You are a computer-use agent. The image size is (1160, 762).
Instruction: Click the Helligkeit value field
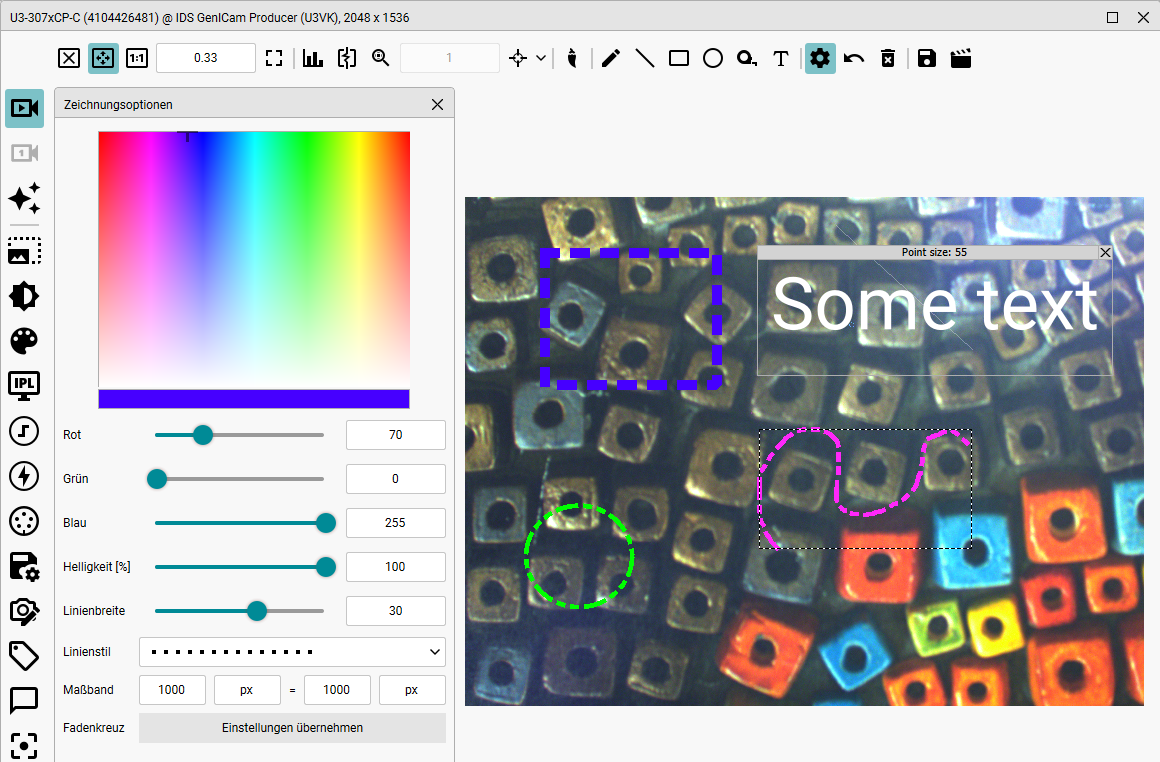pos(396,567)
